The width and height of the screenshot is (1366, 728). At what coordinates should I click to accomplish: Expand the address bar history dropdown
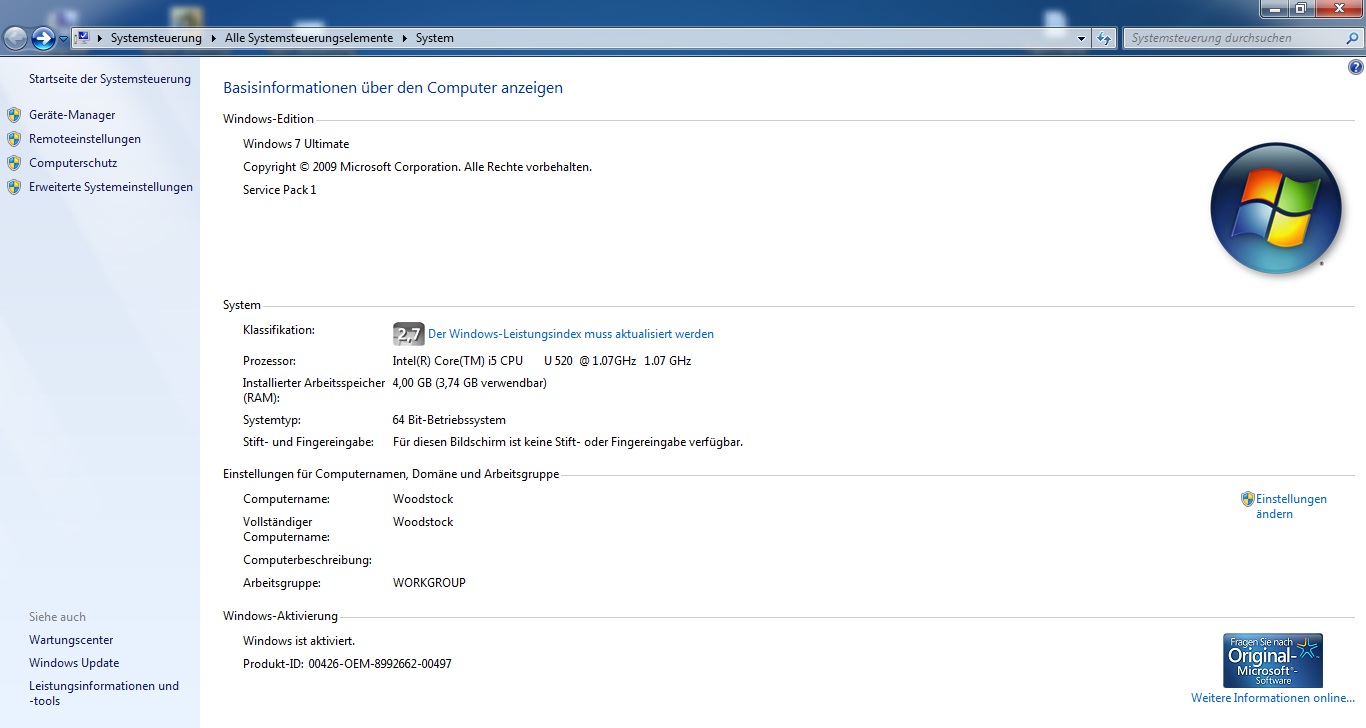(x=1082, y=38)
